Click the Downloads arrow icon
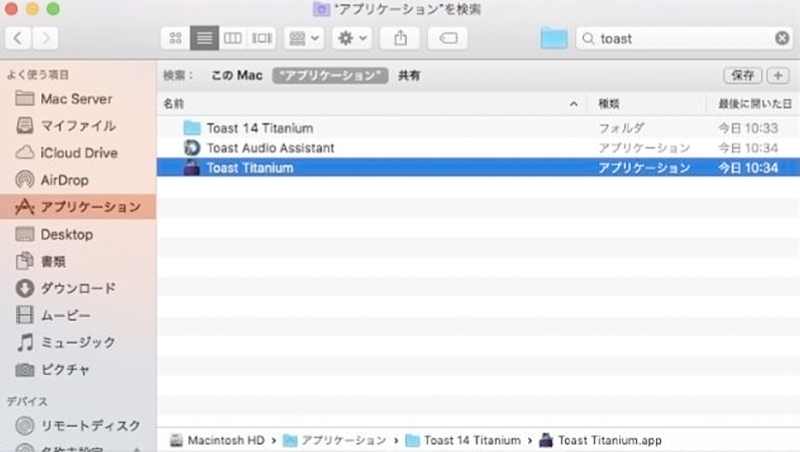 coord(24,288)
